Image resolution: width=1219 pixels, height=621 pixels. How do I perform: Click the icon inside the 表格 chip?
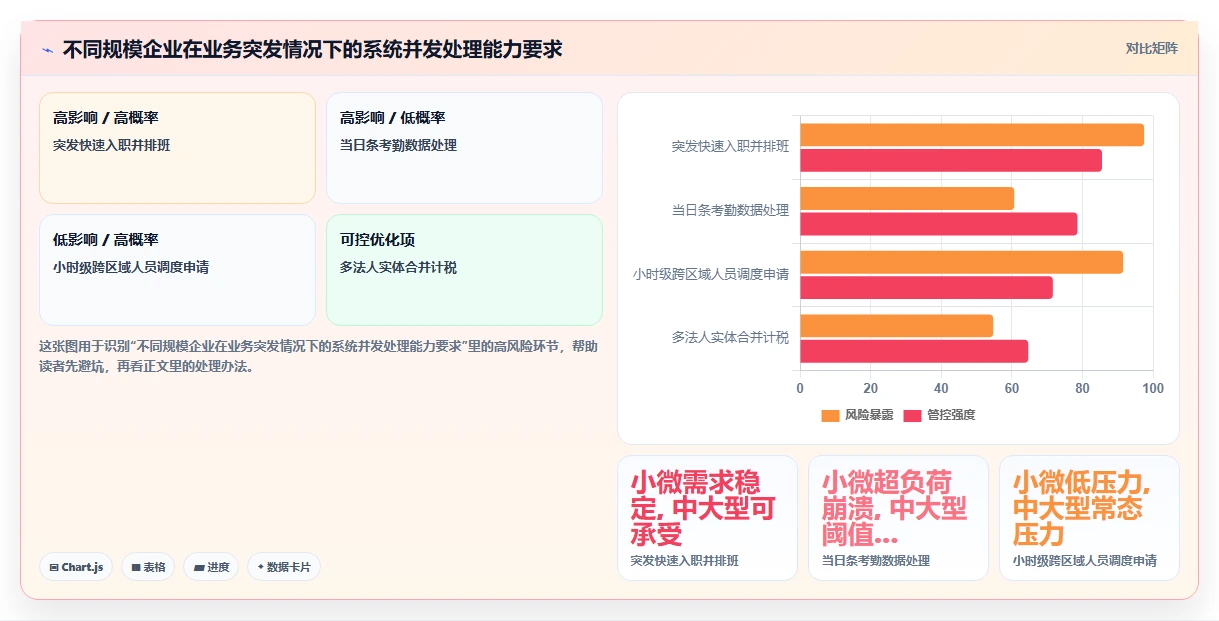(136, 567)
